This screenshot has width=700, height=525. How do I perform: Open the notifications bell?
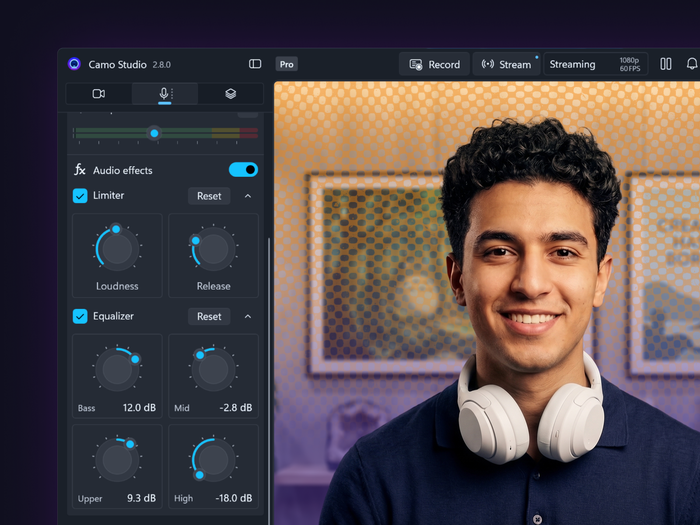[692, 64]
